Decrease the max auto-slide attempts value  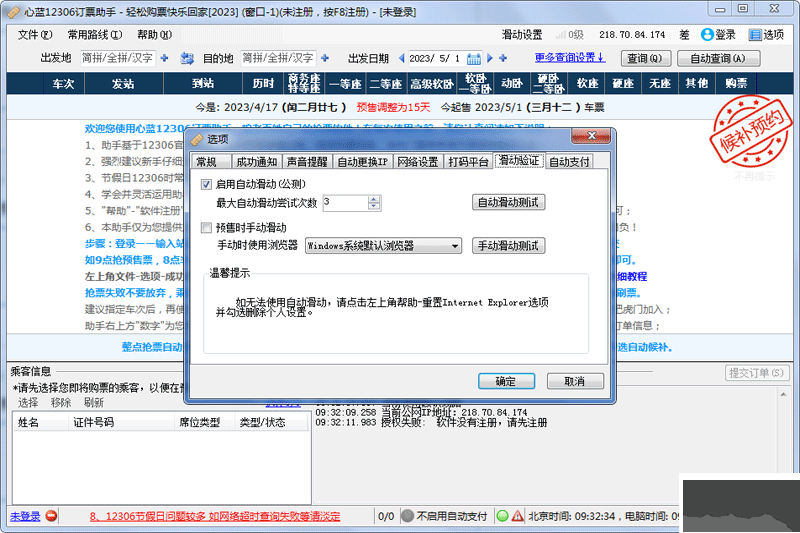374,206
